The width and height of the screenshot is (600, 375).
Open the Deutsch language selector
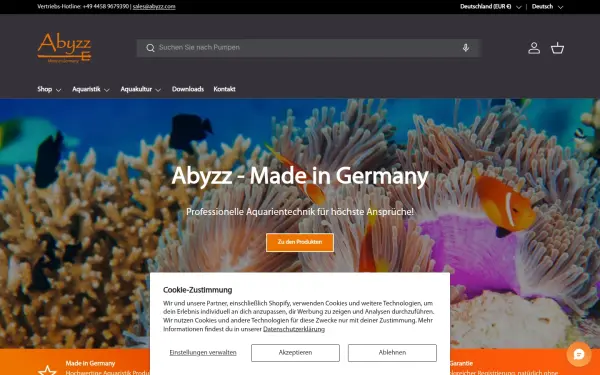click(x=547, y=7)
